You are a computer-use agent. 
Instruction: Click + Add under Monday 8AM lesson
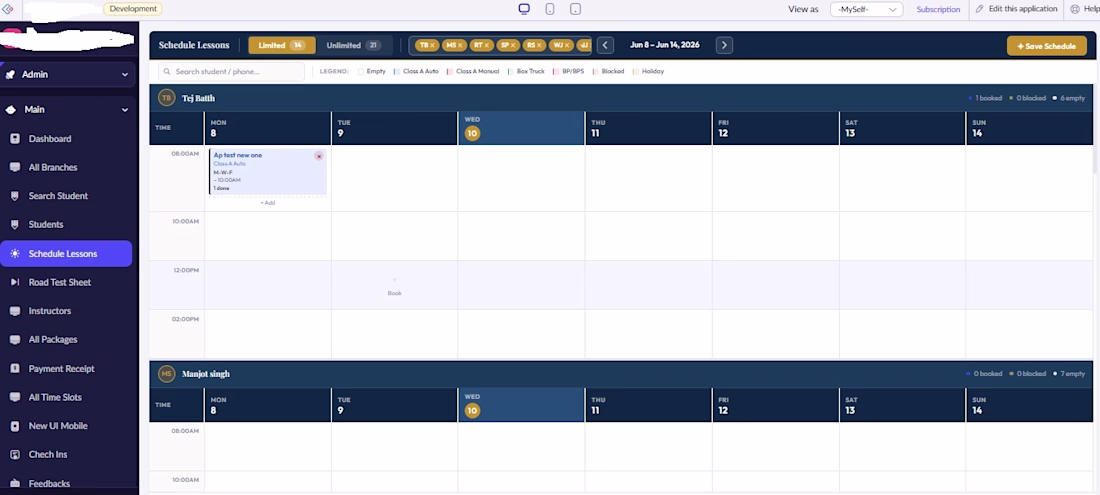[268, 203]
